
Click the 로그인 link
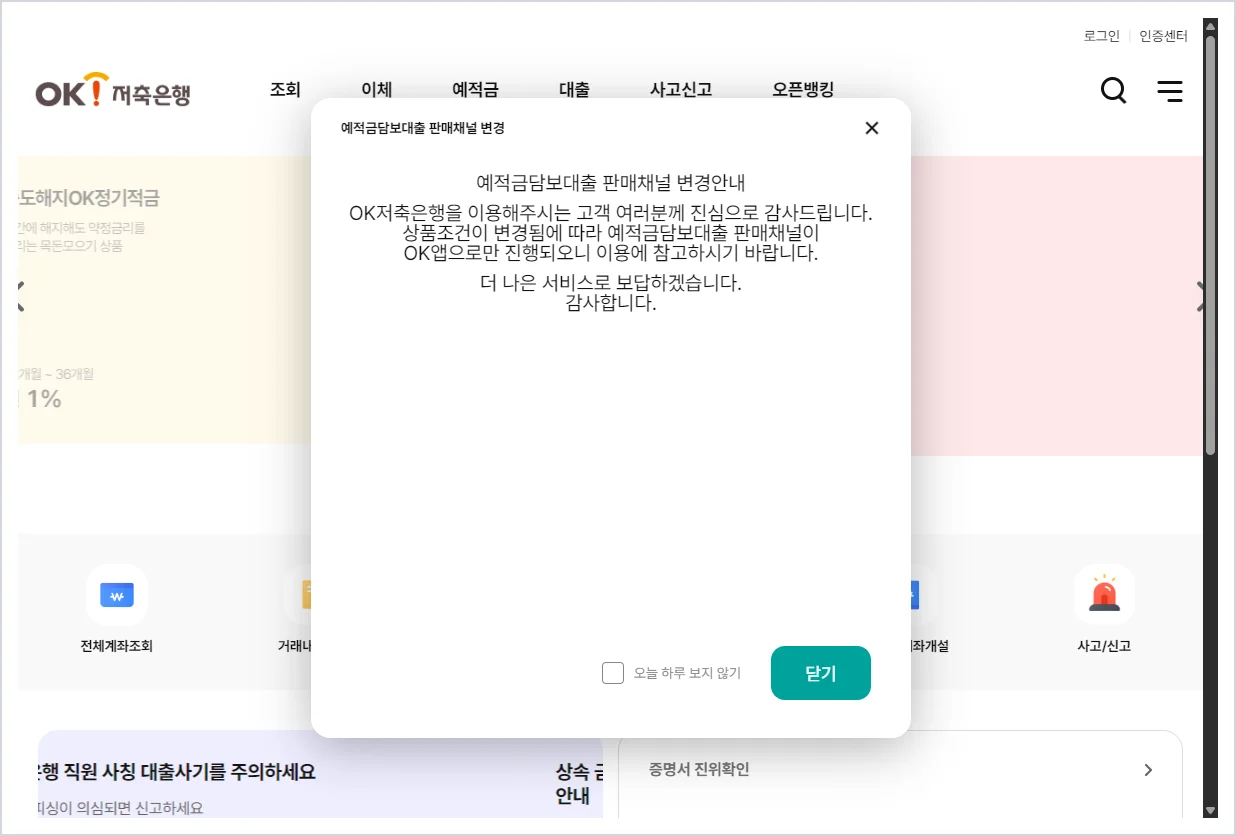point(1102,36)
